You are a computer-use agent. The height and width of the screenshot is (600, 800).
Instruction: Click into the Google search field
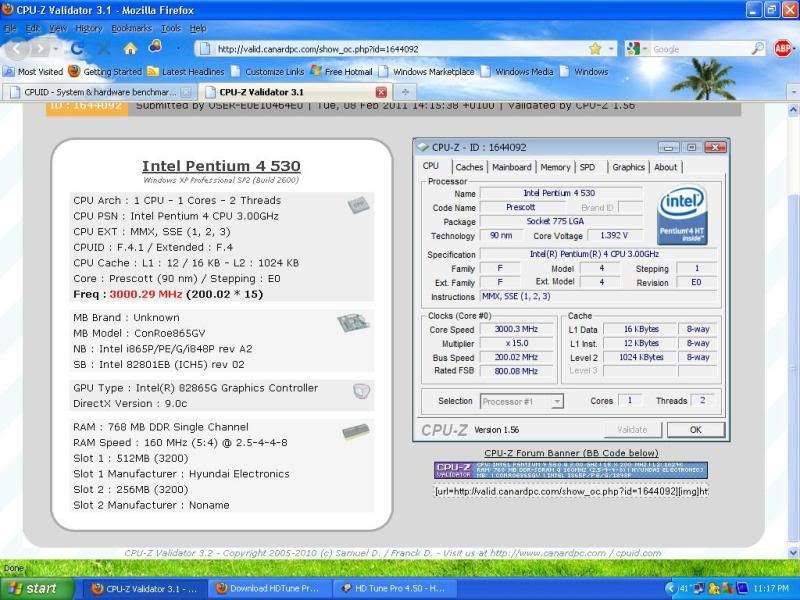pyautogui.click(x=700, y=49)
